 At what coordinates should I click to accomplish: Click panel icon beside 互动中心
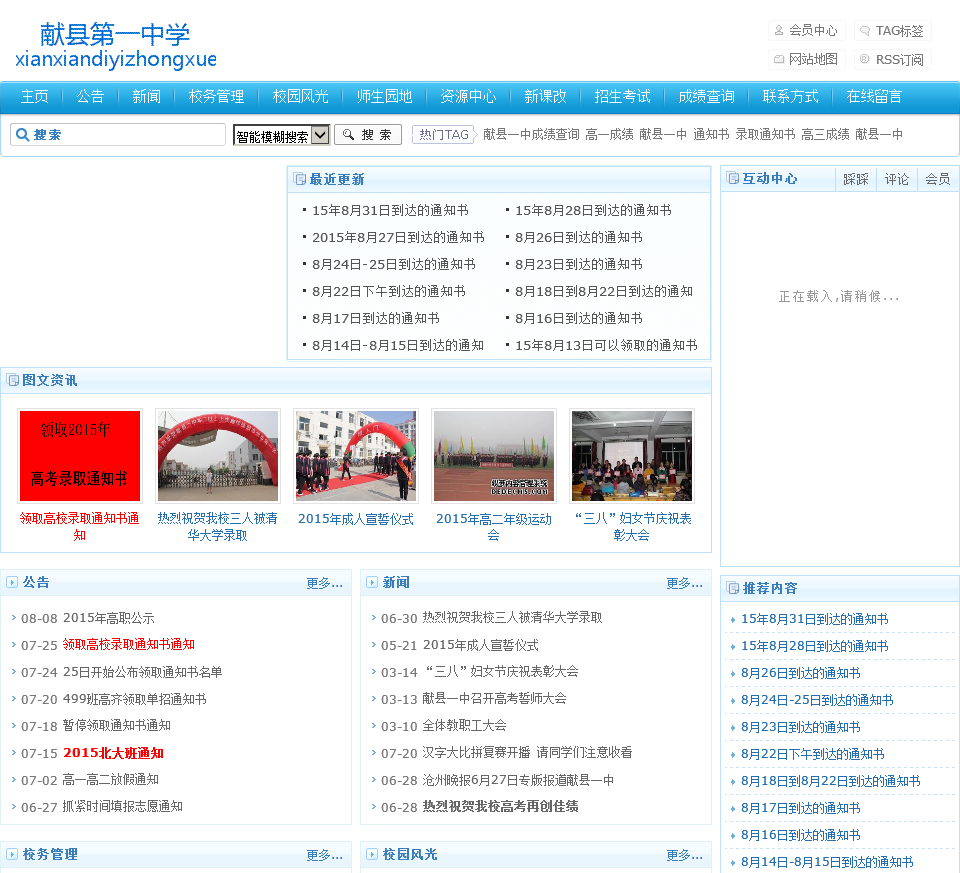click(x=732, y=178)
